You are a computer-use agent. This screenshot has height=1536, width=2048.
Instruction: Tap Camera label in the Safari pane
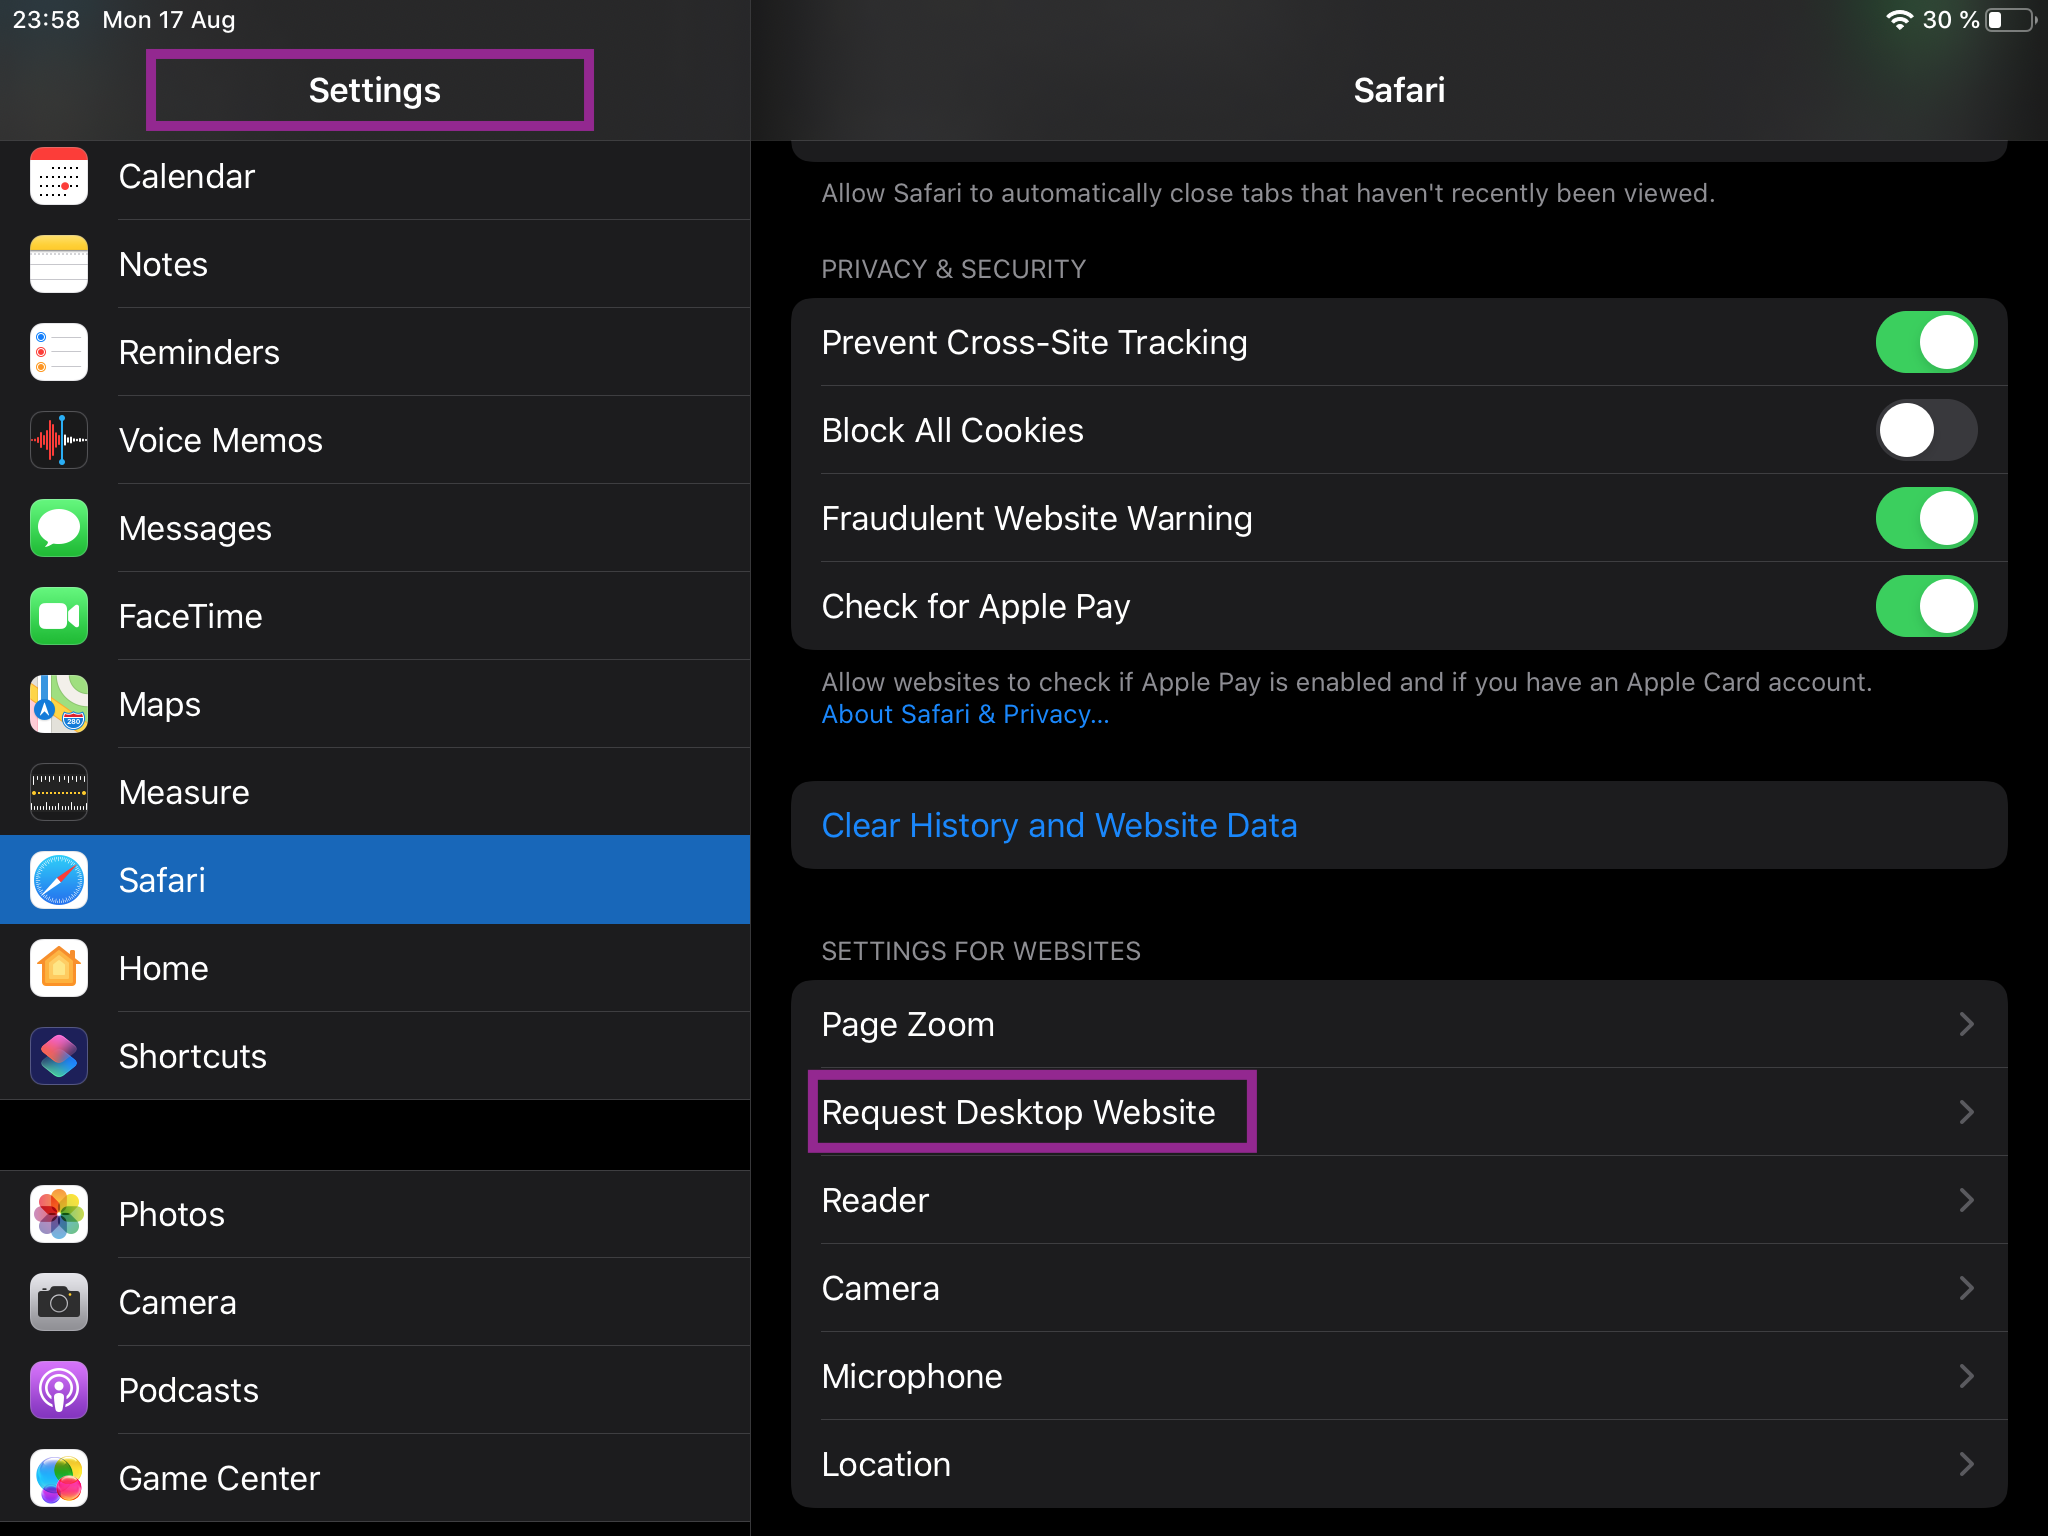[880, 1289]
